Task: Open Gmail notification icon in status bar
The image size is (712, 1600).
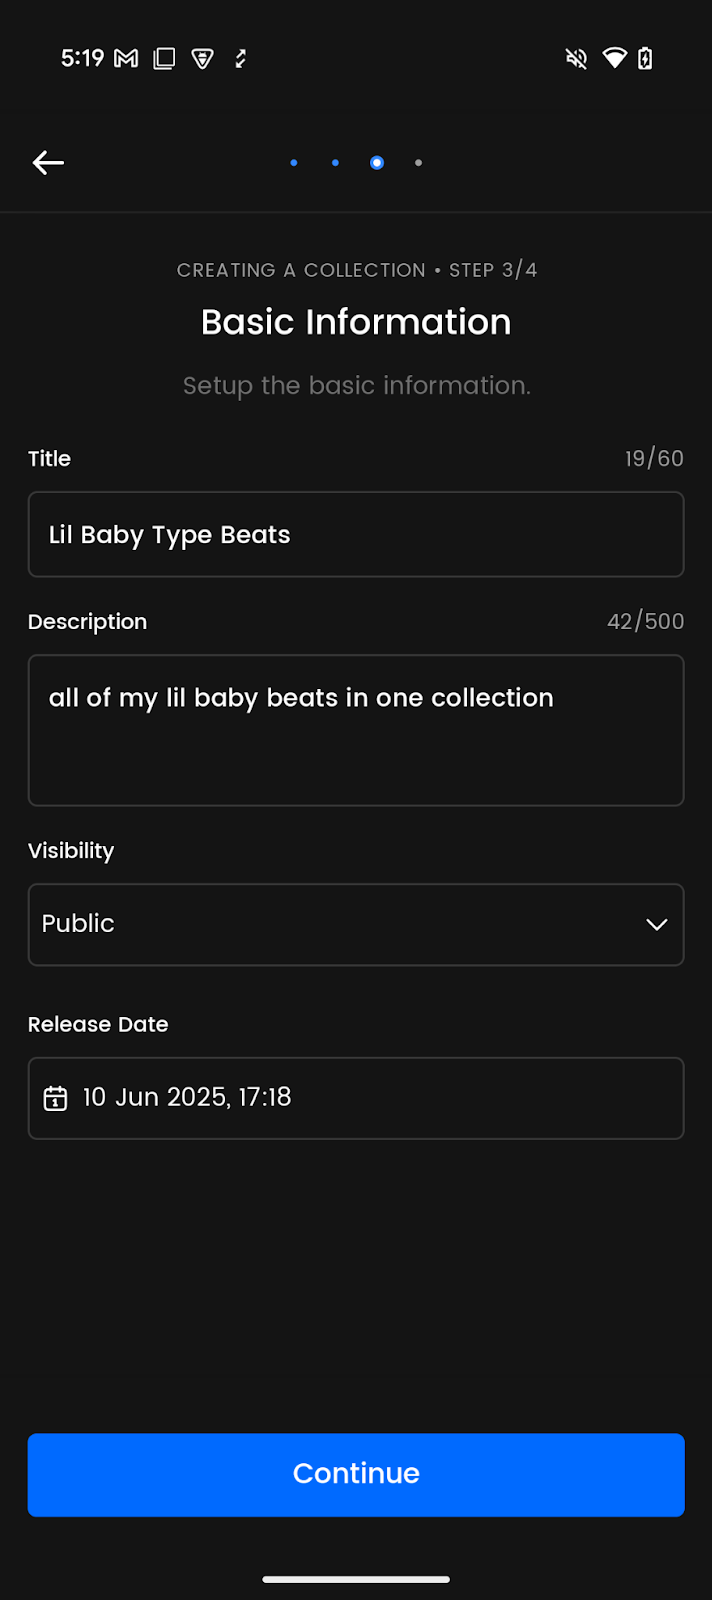Action: 126,59
